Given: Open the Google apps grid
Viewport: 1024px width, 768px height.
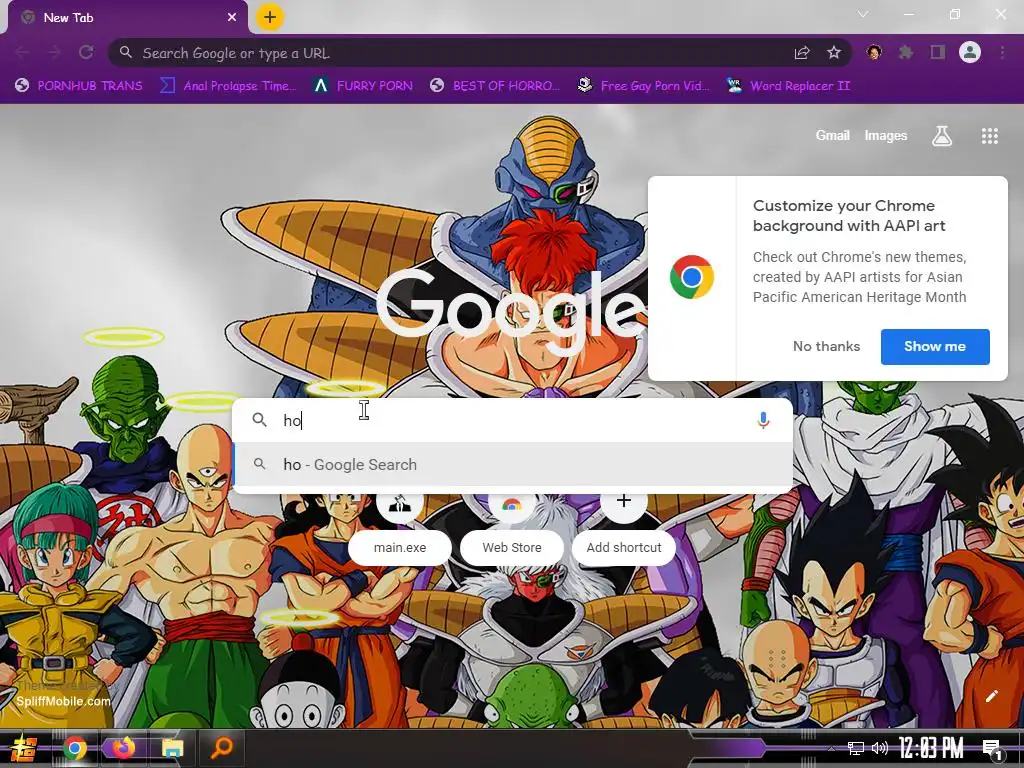Looking at the screenshot, I should point(990,136).
